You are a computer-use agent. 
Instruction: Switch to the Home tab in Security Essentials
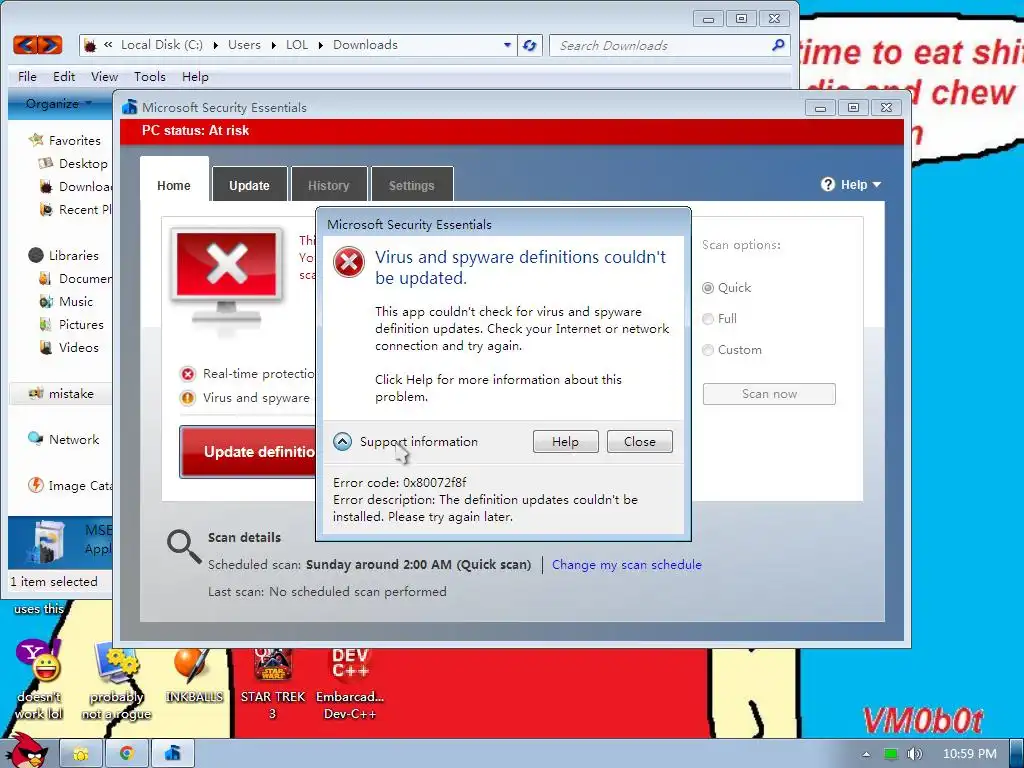click(x=174, y=185)
